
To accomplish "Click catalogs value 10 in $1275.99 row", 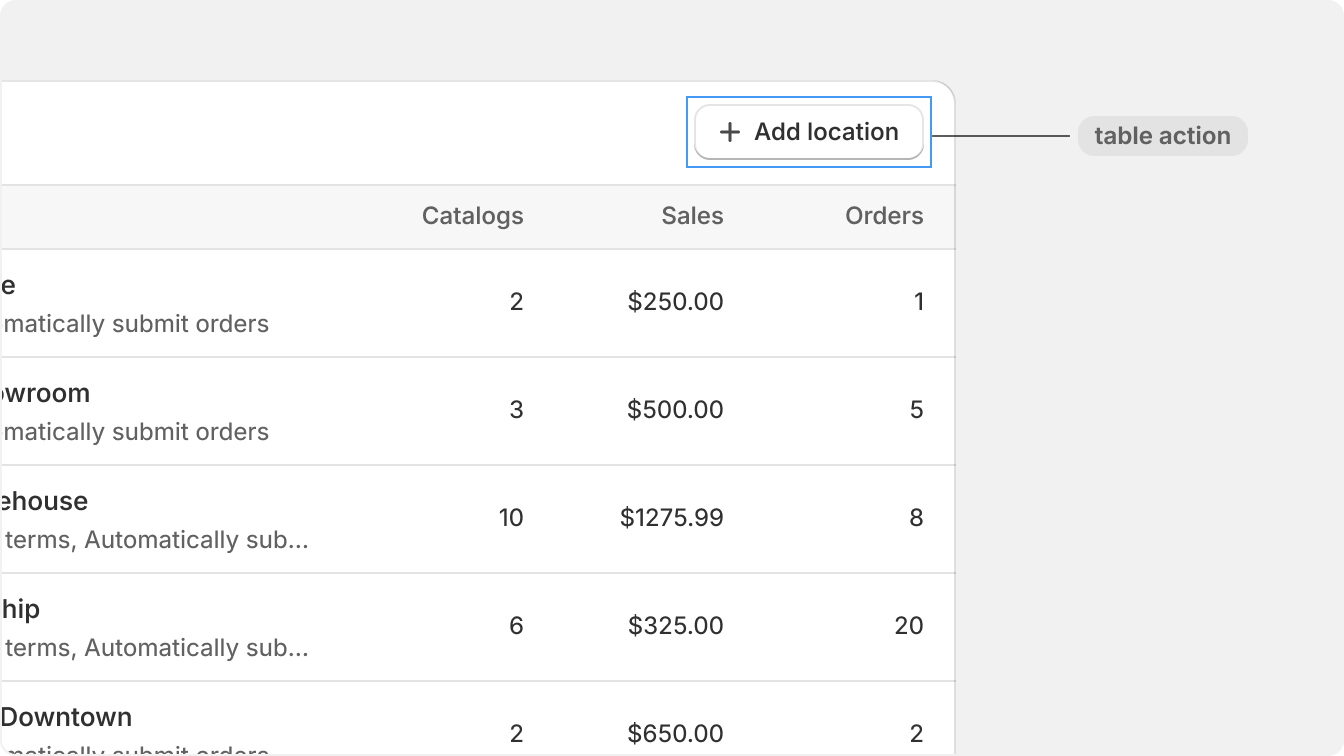I will point(511,518).
